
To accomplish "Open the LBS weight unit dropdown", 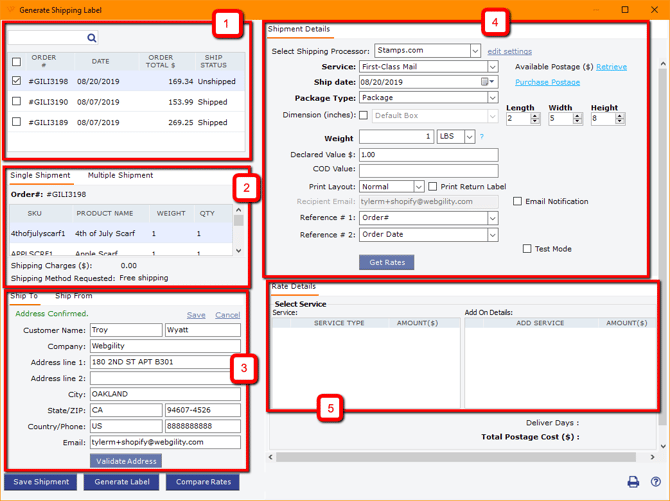I will (x=469, y=137).
